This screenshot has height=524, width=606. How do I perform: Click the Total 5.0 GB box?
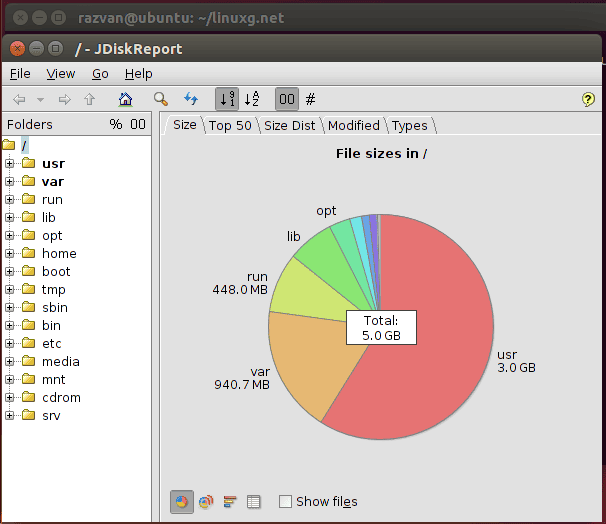tap(381, 327)
